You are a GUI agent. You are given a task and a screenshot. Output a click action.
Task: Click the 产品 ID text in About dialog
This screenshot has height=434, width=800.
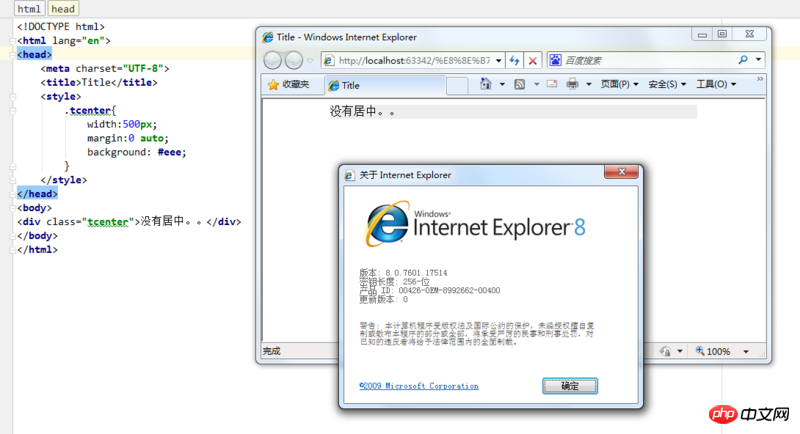[430, 290]
